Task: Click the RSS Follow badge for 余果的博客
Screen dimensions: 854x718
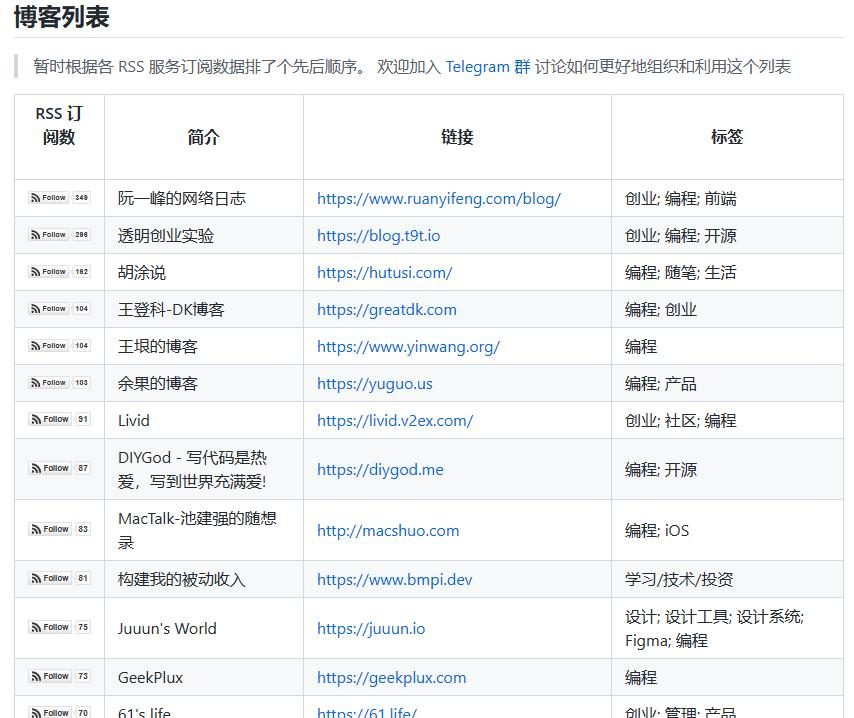Action: (59, 382)
